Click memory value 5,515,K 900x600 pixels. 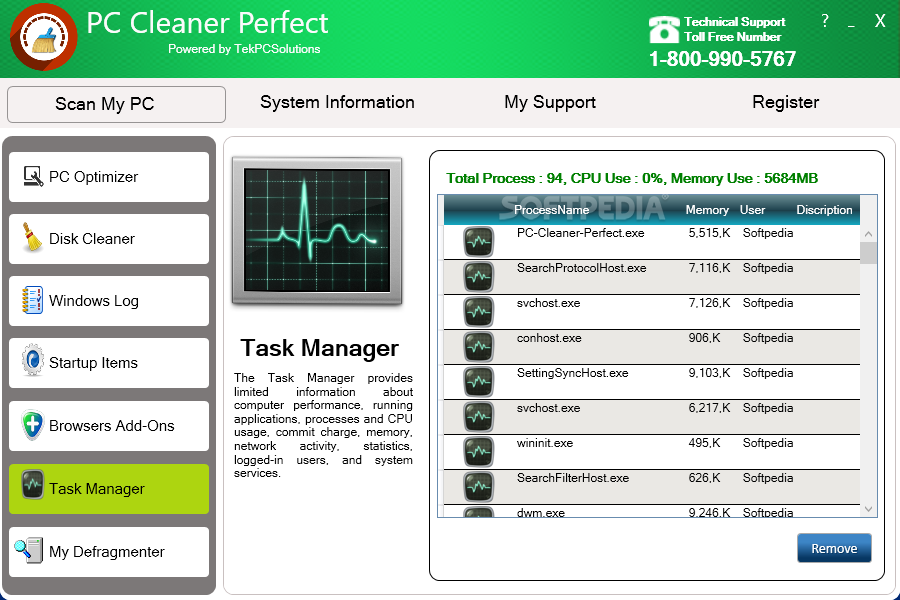click(x=709, y=233)
